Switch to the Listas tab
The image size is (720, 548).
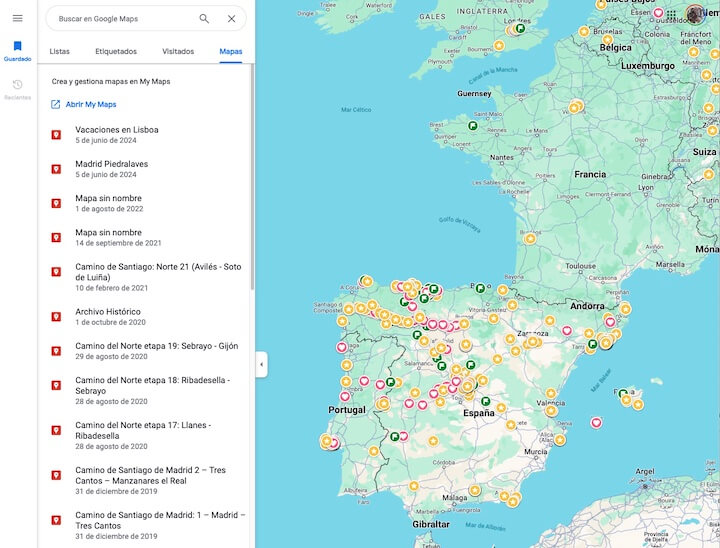pyautogui.click(x=60, y=51)
